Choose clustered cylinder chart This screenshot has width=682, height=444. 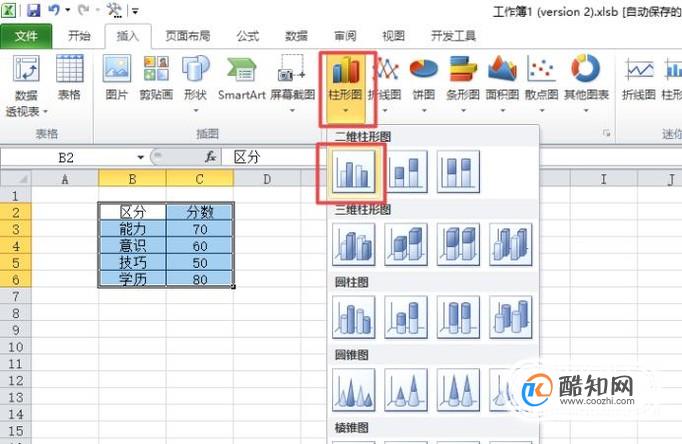(354, 317)
